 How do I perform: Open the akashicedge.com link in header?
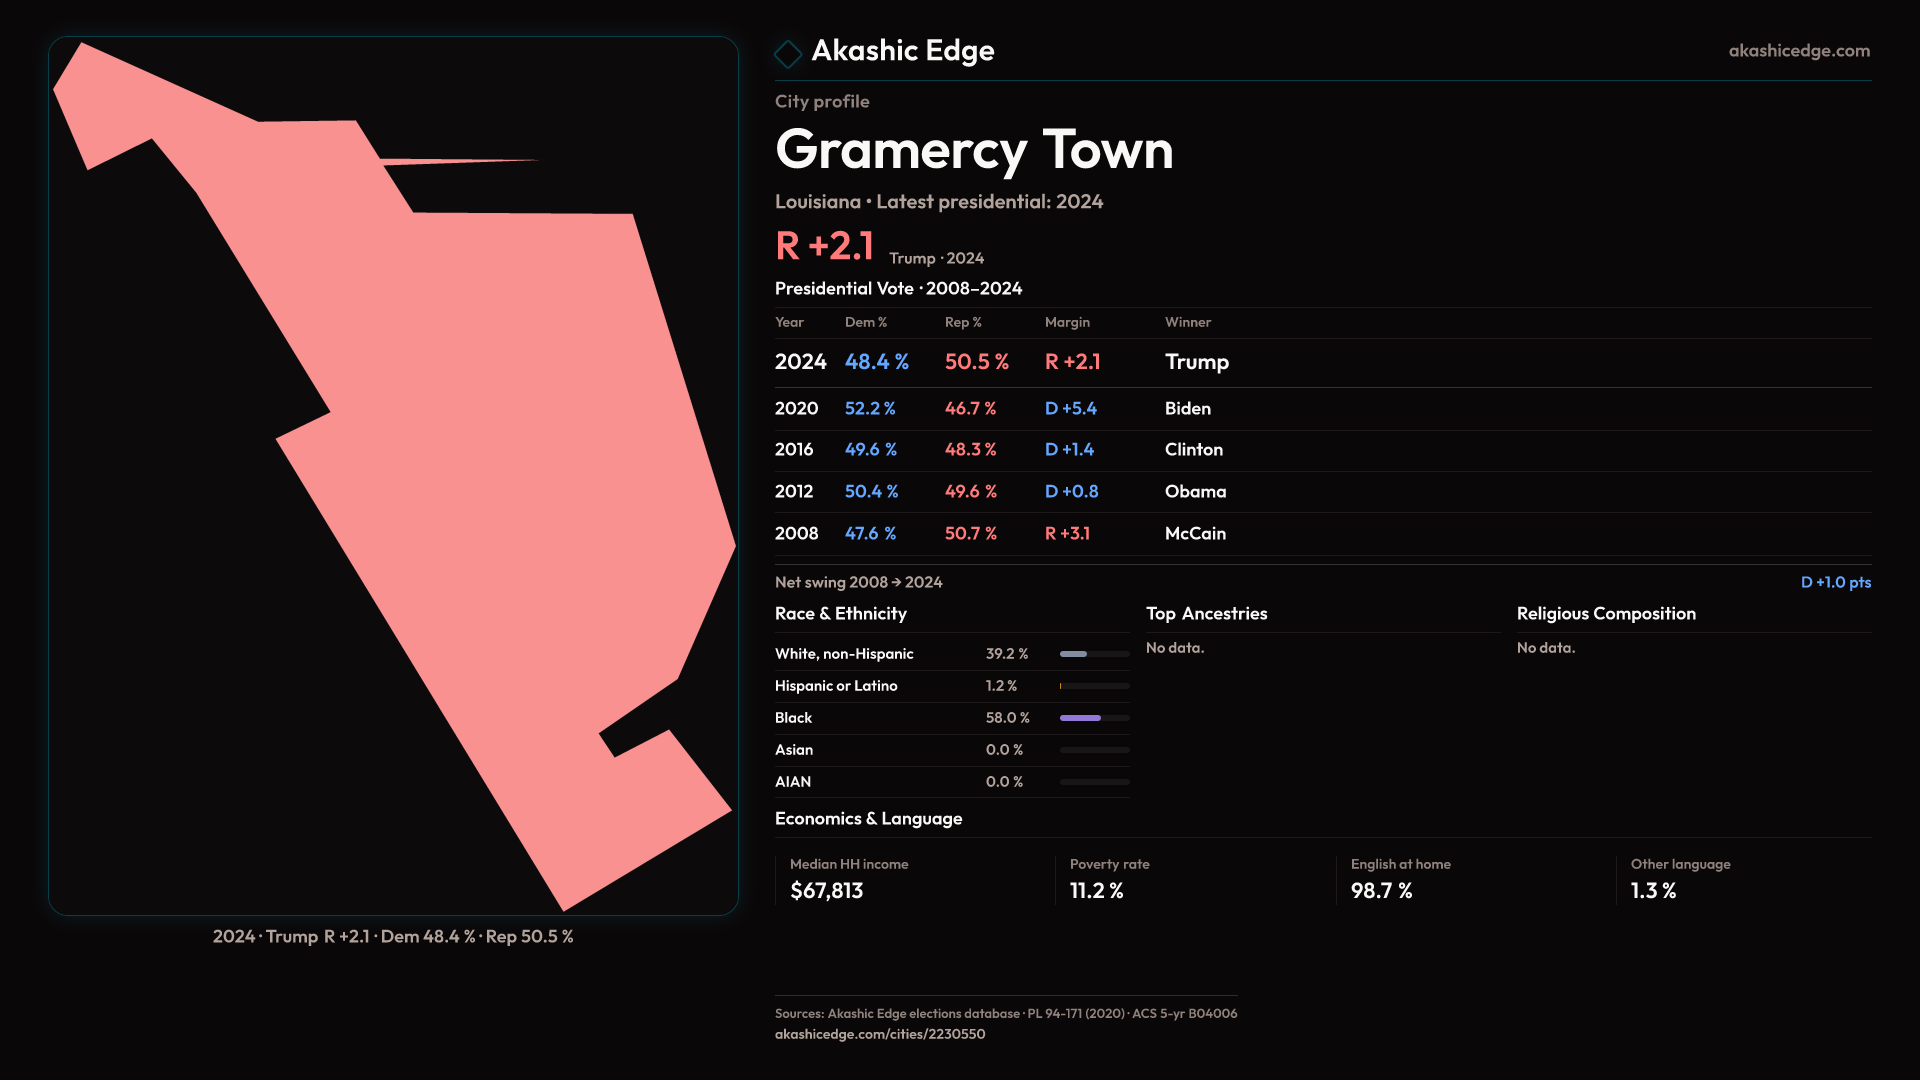pos(1798,51)
